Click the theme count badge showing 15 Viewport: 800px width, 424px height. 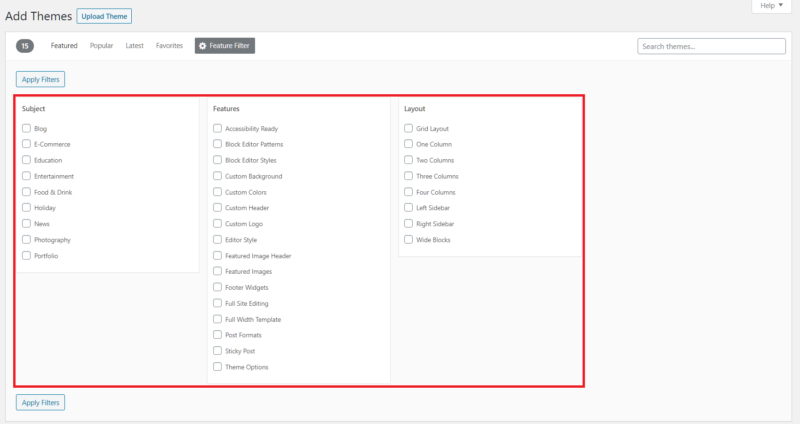(x=24, y=46)
